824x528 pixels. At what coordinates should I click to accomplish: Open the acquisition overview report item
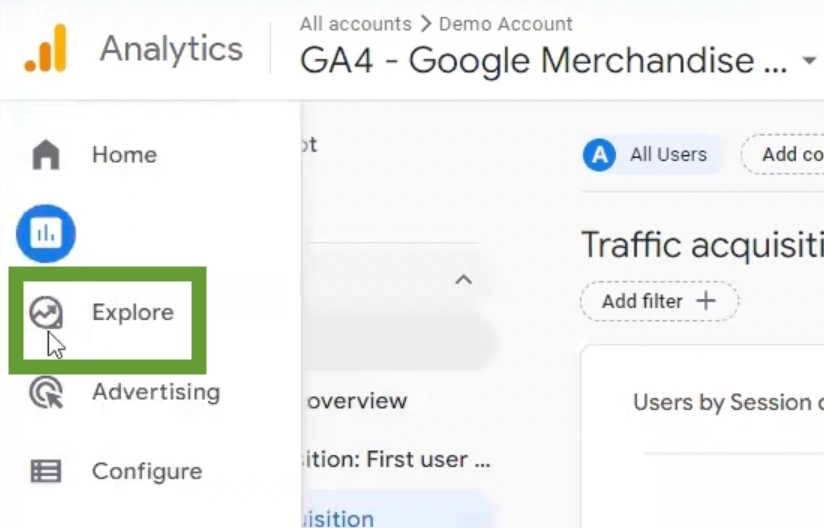(356, 401)
